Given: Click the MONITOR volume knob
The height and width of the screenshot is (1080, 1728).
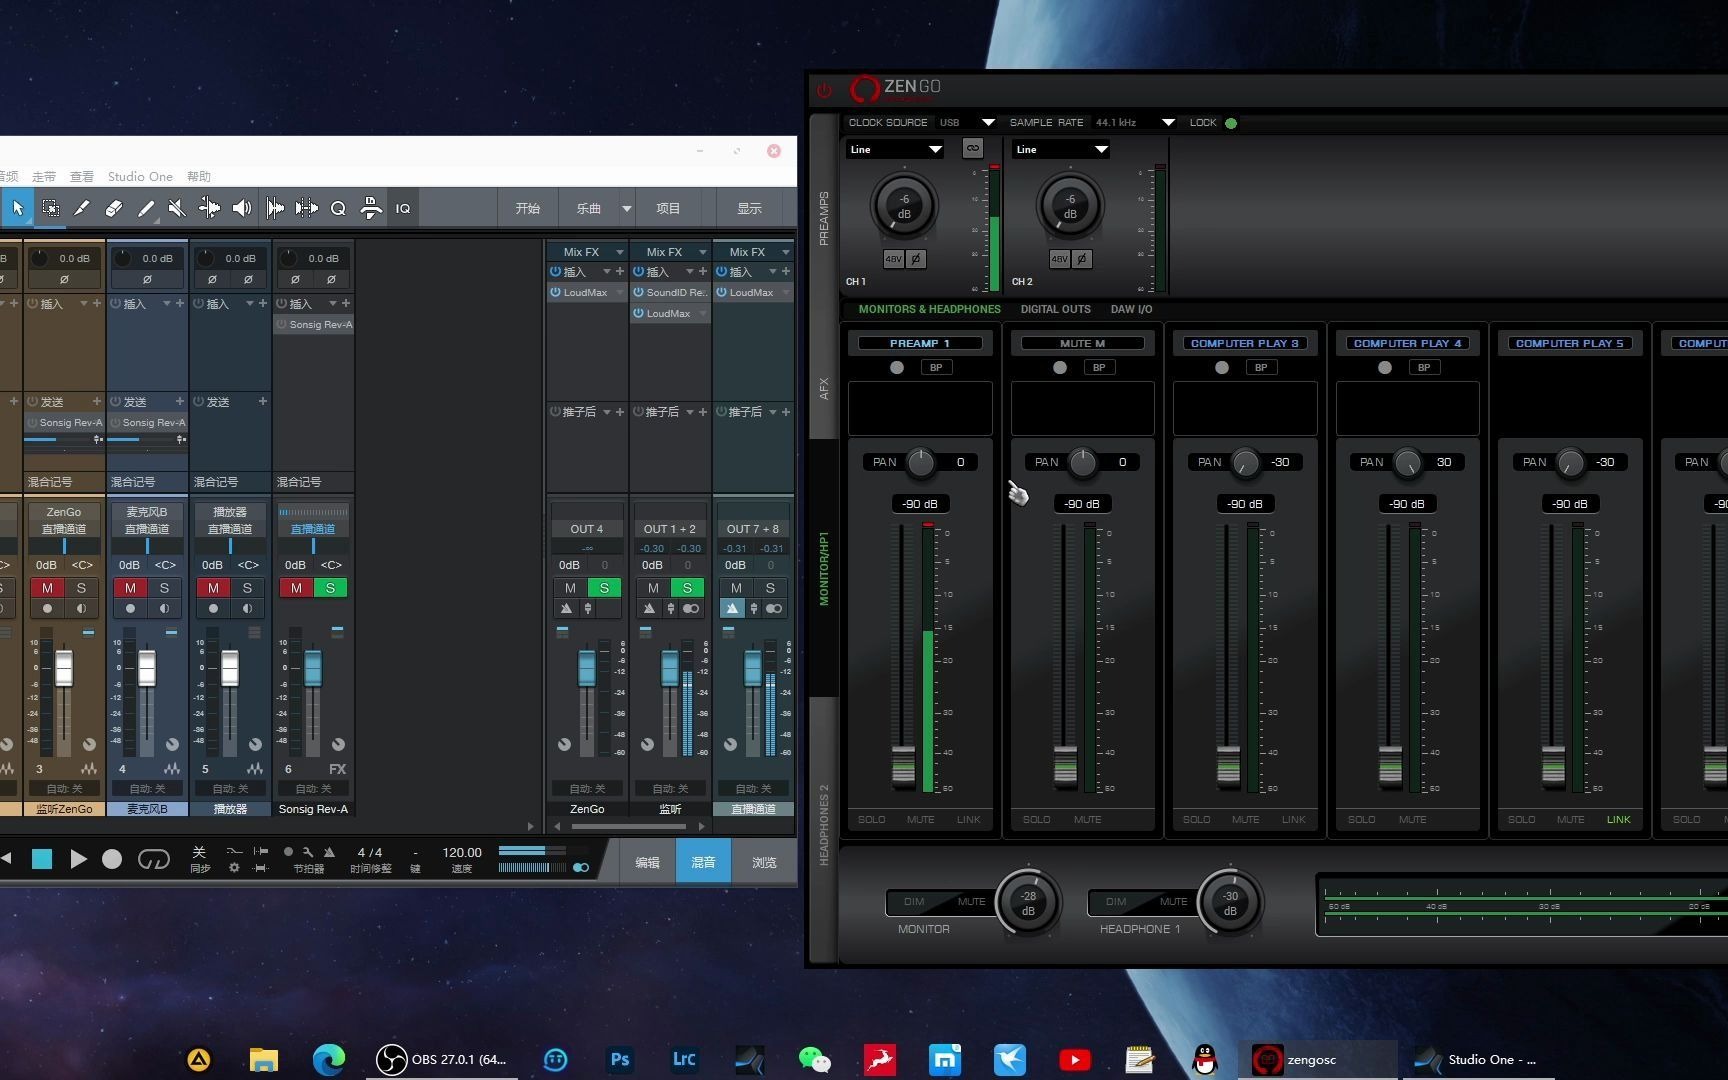Looking at the screenshot, I should coord(1028,903).
